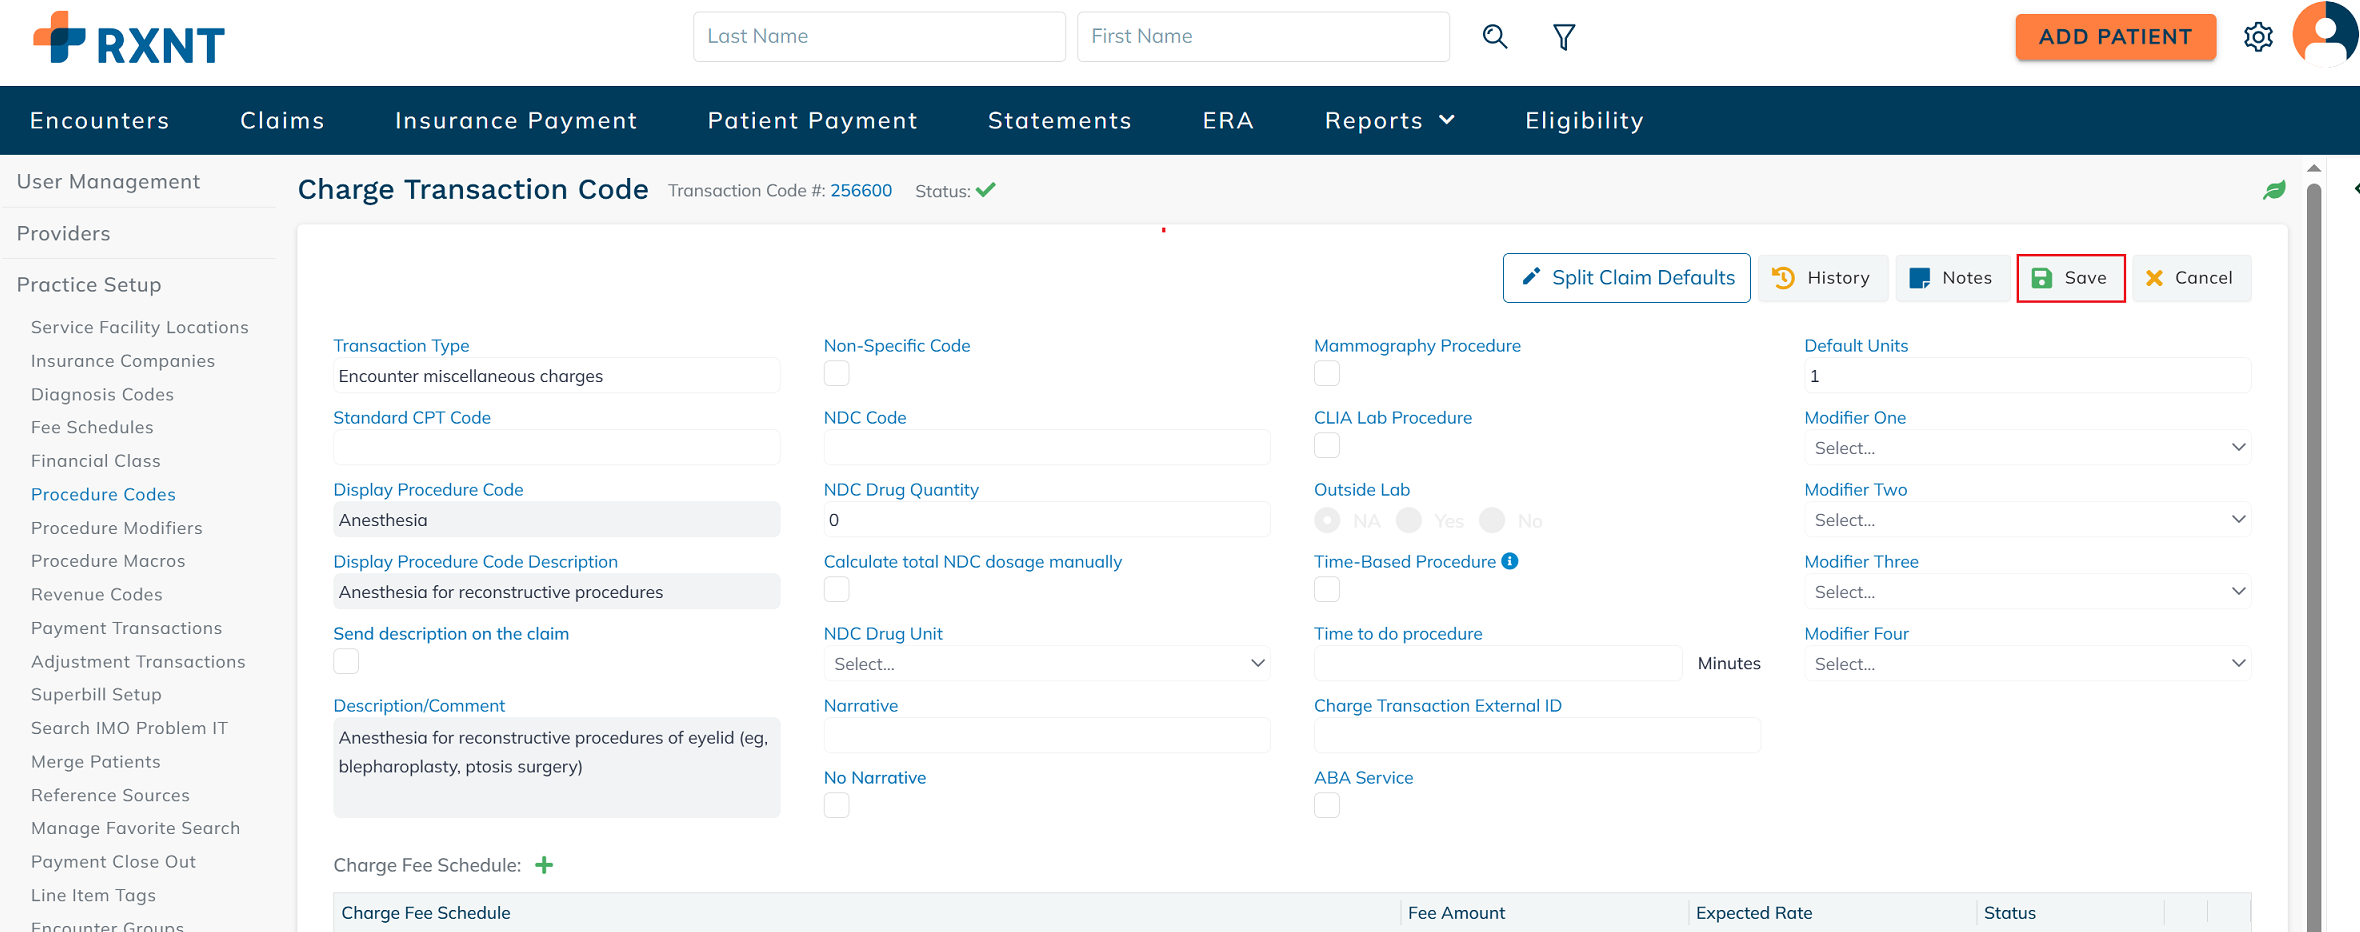Click the Time-Based Procedure info icon

(1510, 561)
